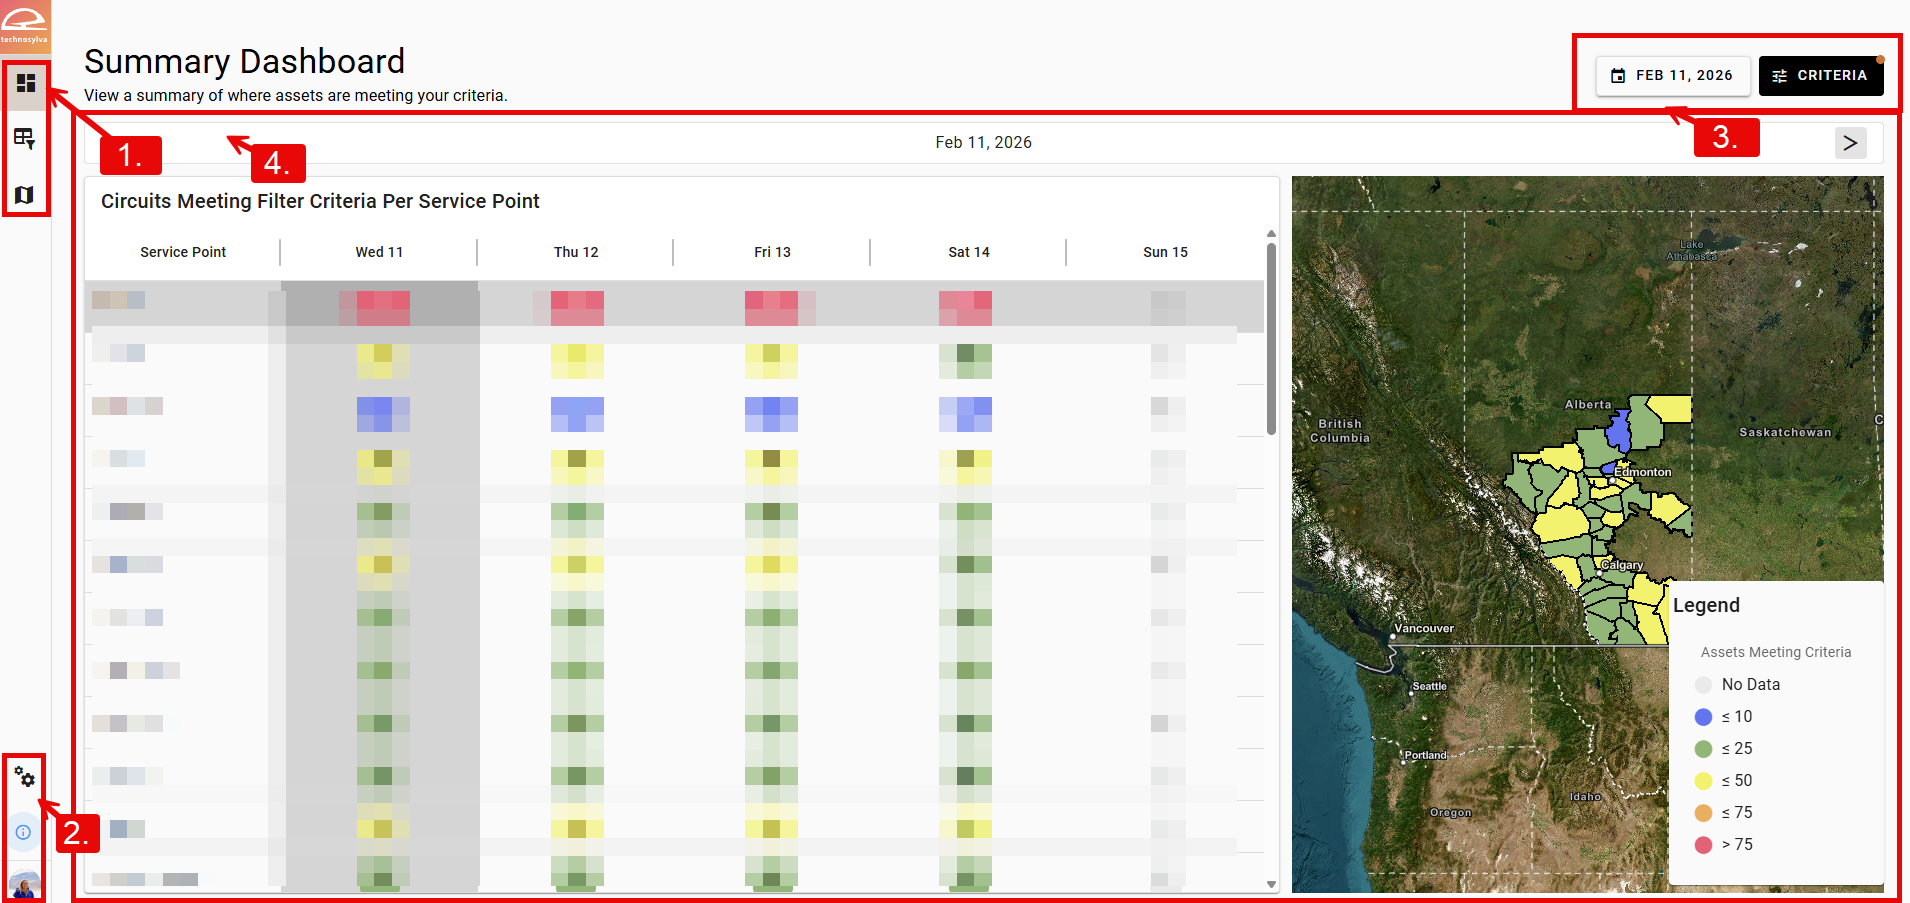Go to next date range arrow
This screenshot has height=903, width=1910.
tap(1850, 143)
